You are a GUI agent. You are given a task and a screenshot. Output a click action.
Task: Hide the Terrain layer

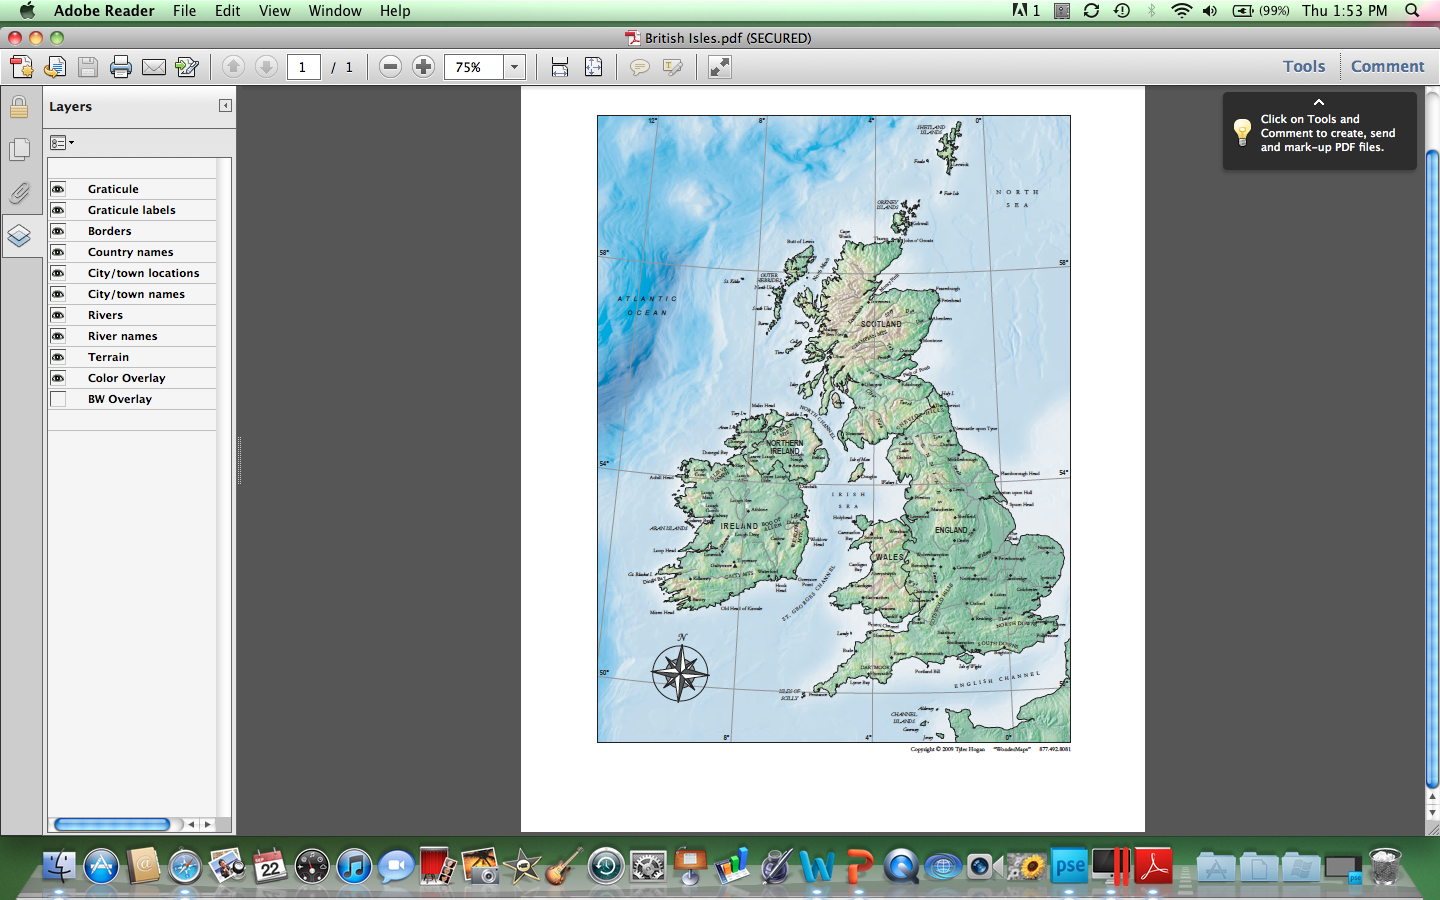click(x=58, y=357)
